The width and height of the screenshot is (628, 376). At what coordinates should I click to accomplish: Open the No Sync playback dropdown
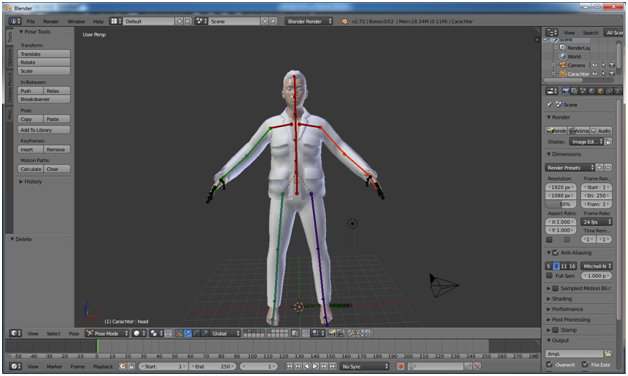pos(364,366)
